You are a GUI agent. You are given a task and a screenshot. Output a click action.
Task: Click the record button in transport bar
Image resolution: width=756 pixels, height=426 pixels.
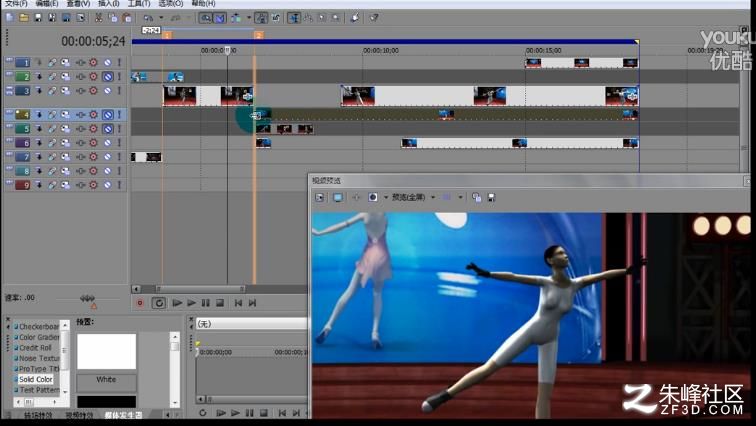tap(140, 303)
